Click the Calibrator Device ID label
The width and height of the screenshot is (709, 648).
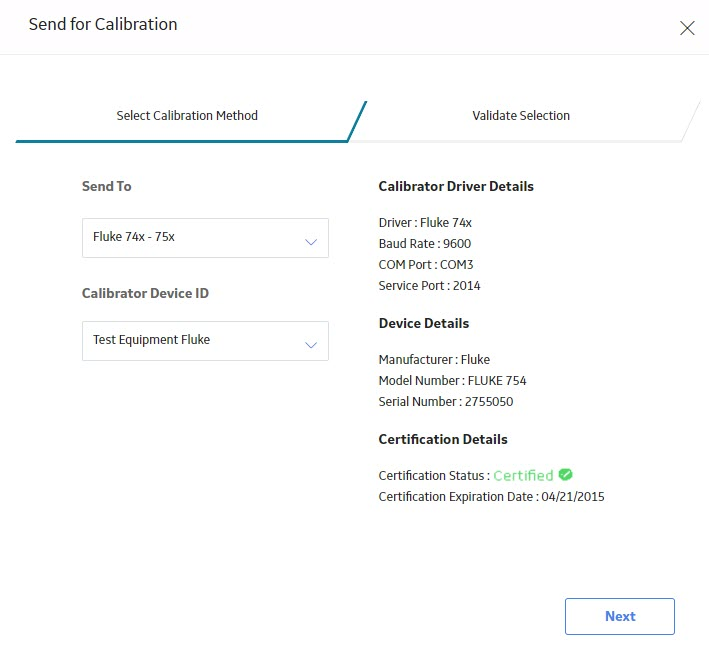145,293
